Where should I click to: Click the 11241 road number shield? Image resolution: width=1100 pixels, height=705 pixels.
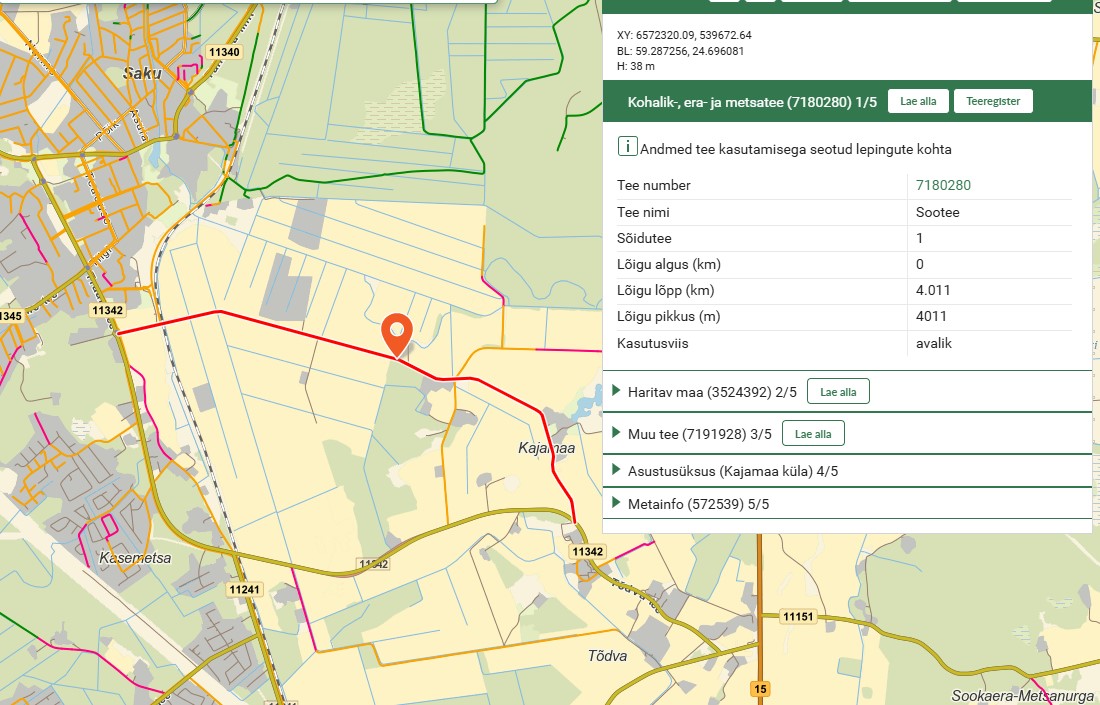point(244,590)
